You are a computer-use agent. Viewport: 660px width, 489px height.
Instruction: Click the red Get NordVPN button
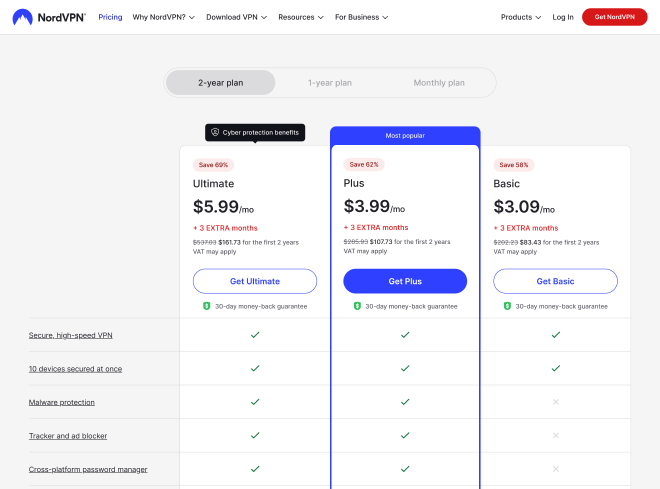pyautogui.click(x=615, y=17)
